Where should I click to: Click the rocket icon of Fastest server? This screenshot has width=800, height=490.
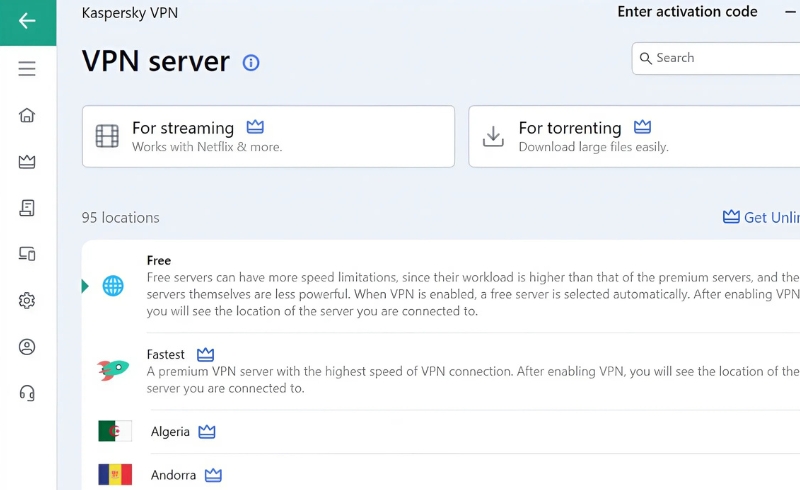[x=113, y=370]
